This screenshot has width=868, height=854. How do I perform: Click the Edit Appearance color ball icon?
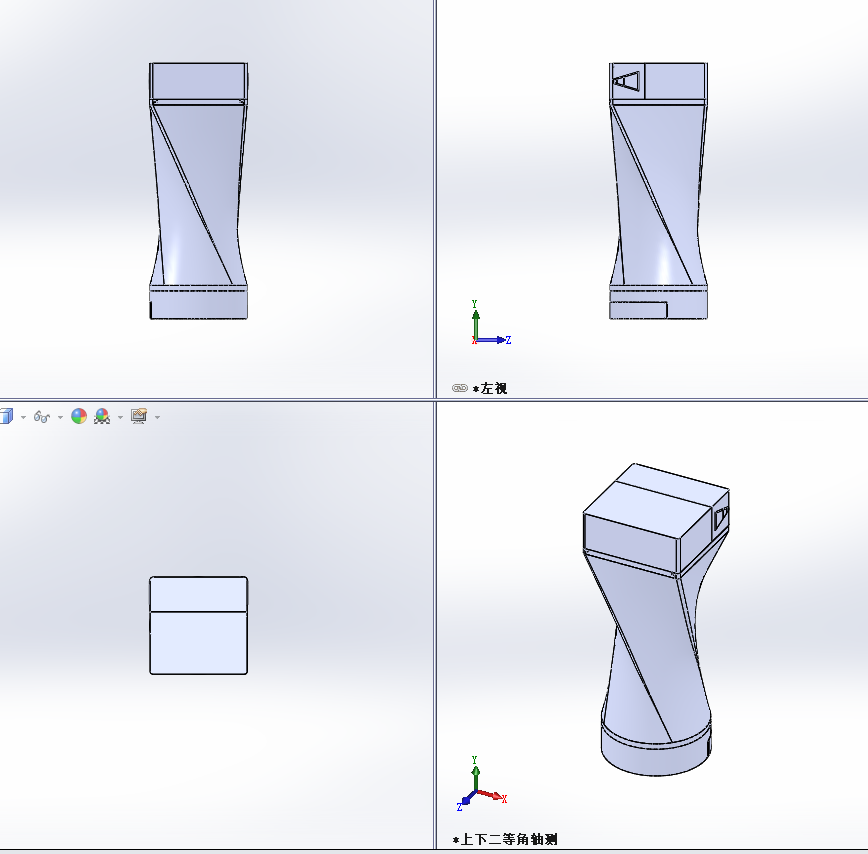point(79,416)
